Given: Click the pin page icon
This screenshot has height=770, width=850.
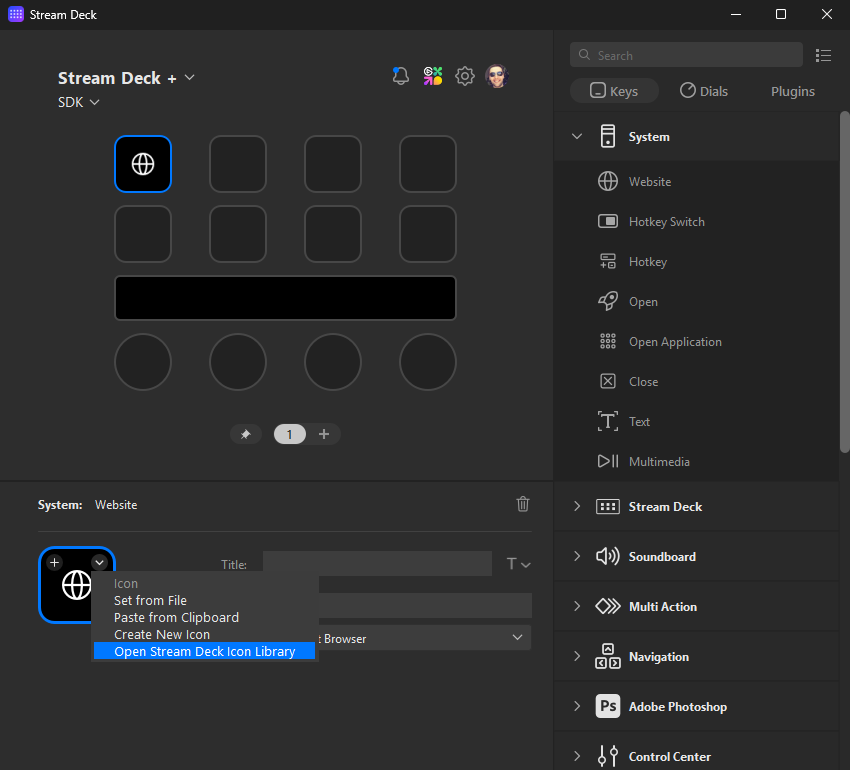Looking at the screenshot, I should tap(246, 434).
